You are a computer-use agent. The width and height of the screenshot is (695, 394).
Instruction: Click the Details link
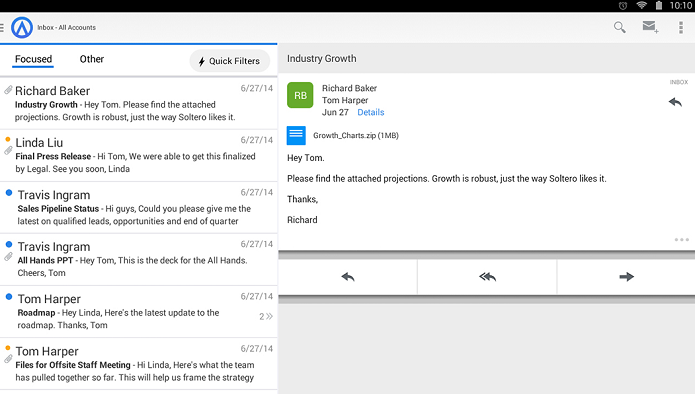pos(371,113)
